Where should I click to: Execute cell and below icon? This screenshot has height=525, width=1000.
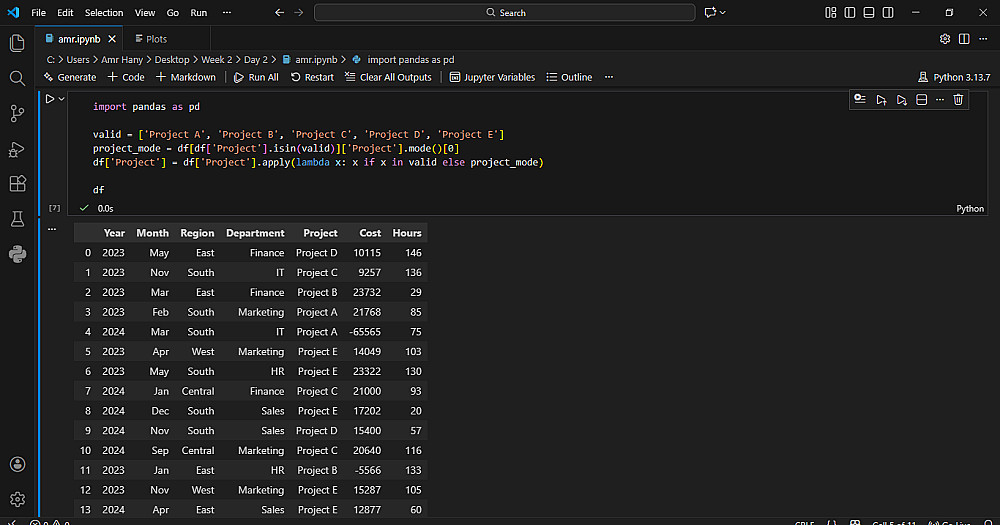901,99
